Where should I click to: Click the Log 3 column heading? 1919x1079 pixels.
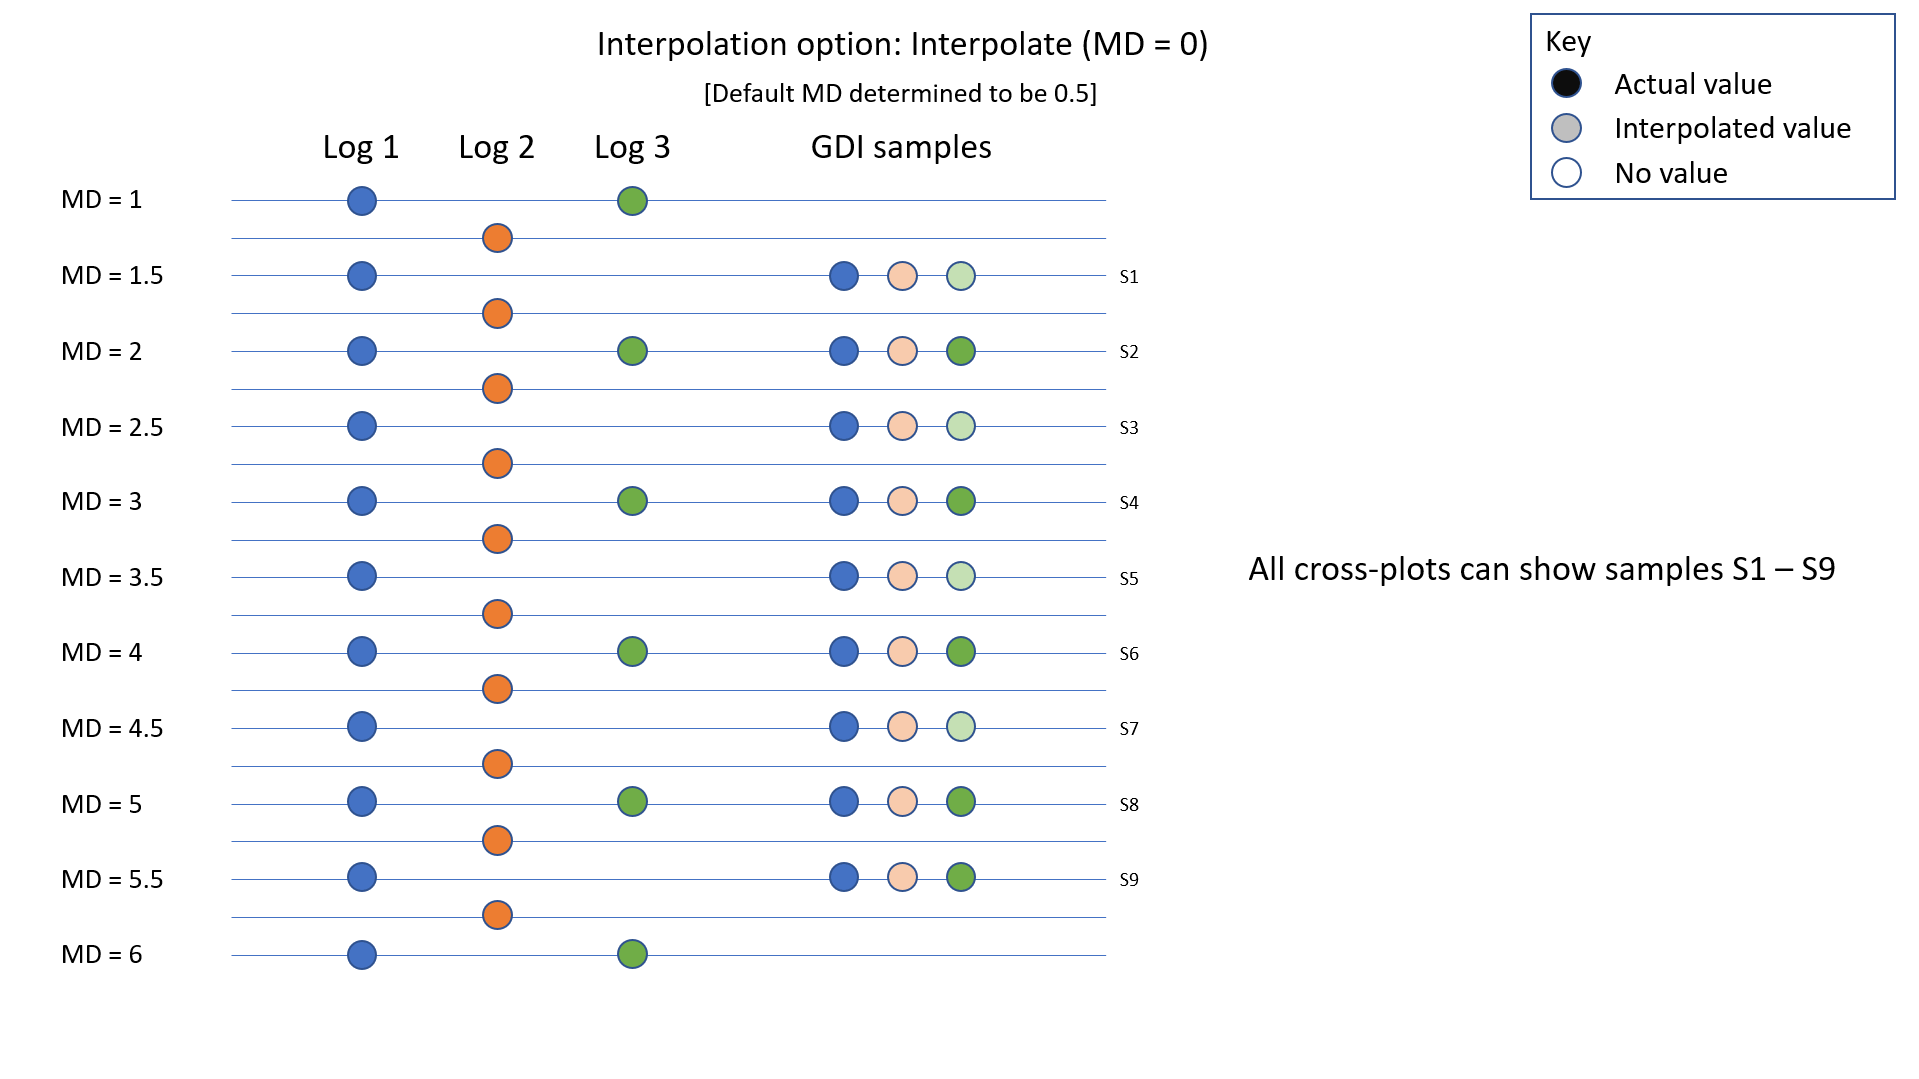point(632,148)
